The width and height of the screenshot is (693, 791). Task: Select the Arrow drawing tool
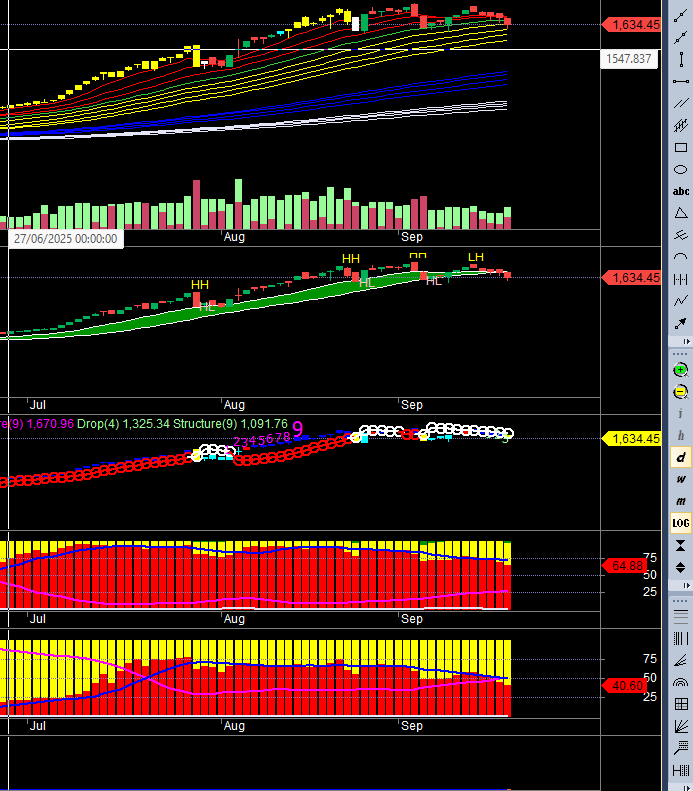click(x=680, y=323)
